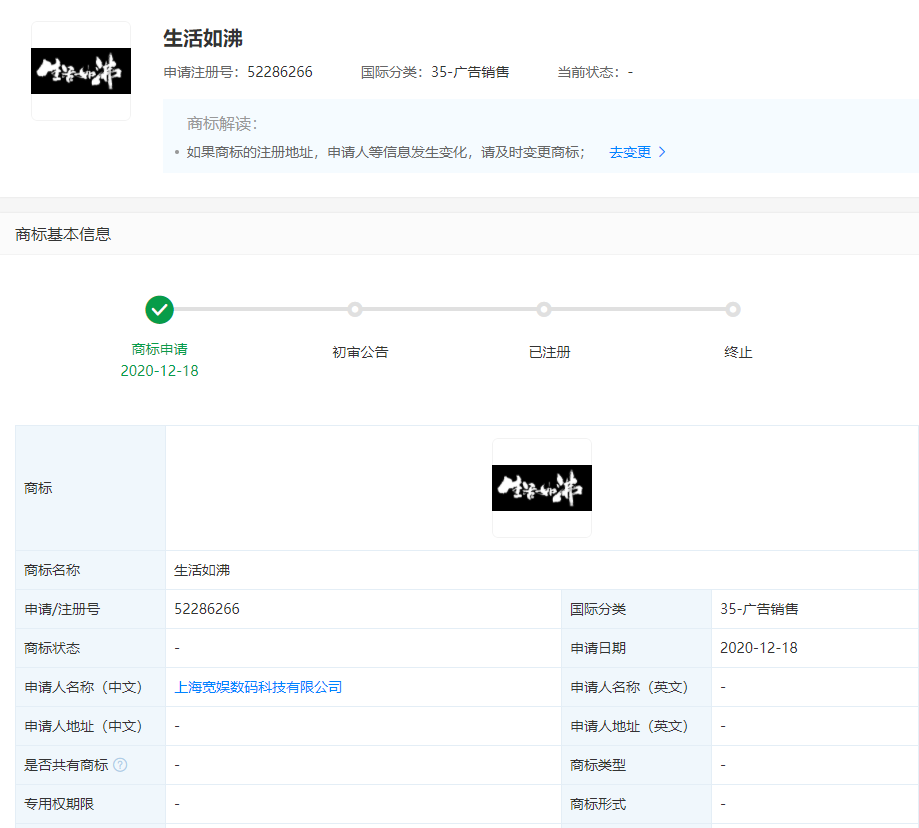
Task: Click the 已注册 progress step circle
Action: [x=543, y=309]
